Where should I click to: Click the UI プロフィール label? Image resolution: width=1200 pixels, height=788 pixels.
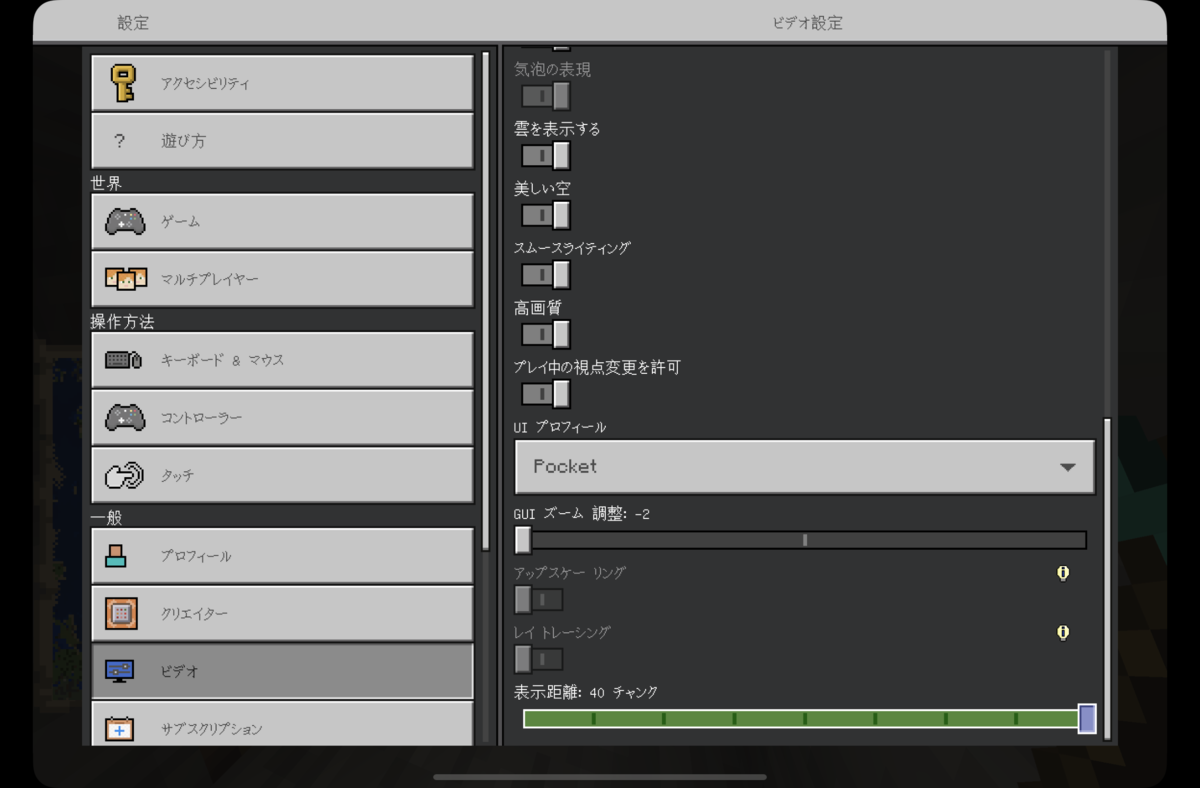(560, 427)
